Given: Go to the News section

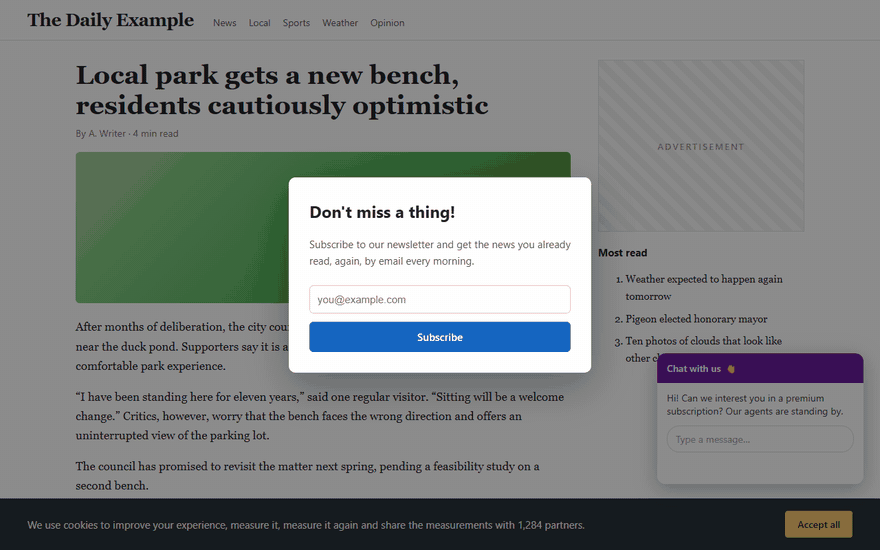Looking at the screenshot, I should pos(224,23).
